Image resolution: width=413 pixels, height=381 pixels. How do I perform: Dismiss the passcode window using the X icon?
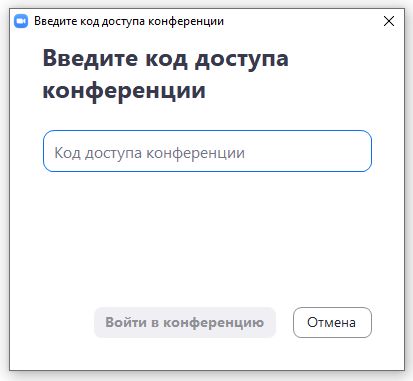[389, 21]
